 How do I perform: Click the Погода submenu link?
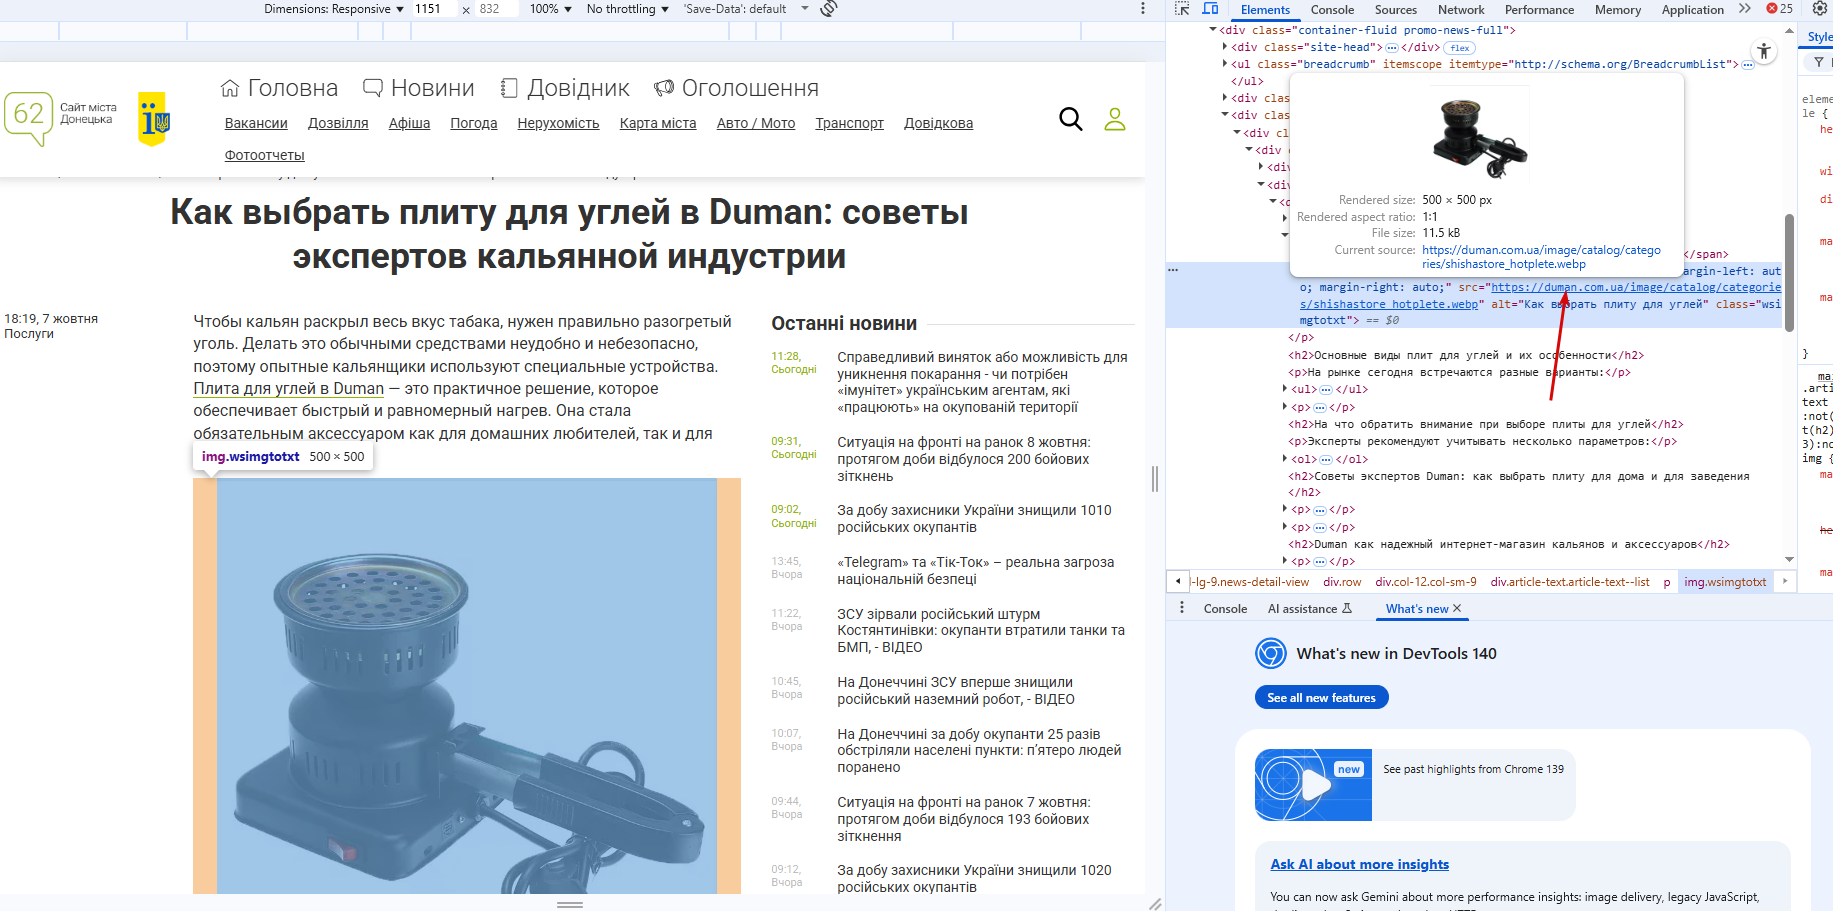[474, 123]
